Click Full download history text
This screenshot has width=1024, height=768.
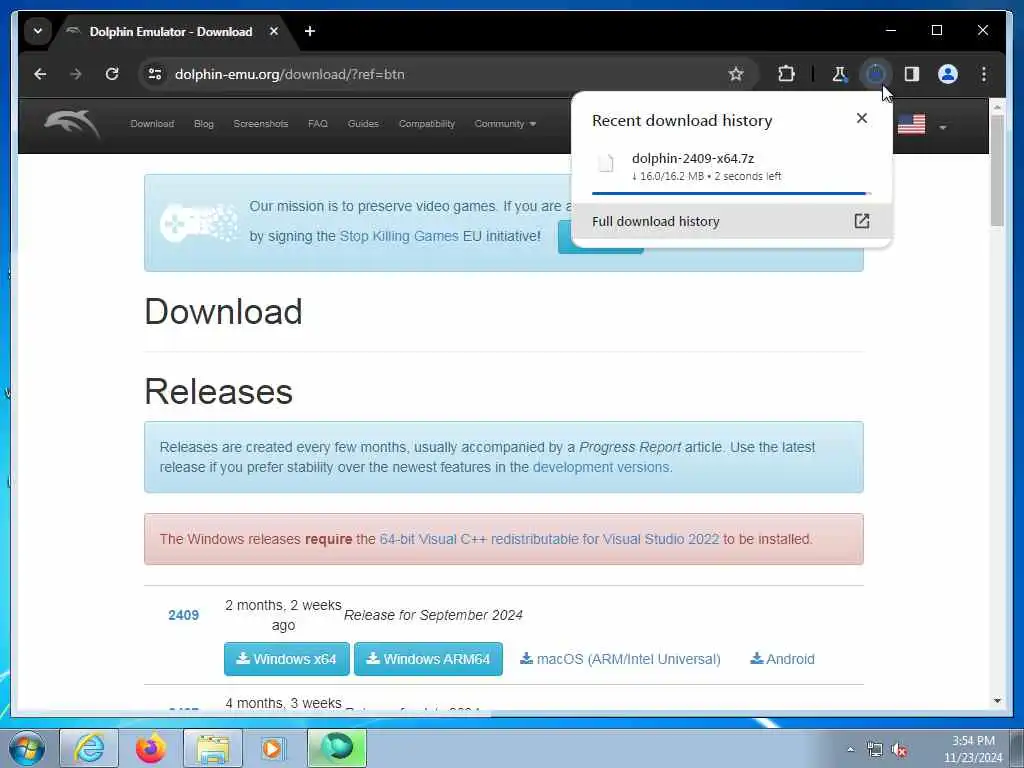(x=656, y=221)
